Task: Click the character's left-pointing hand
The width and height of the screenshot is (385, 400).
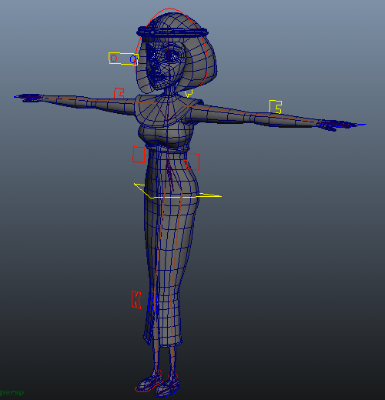Action: (x=28, y=97)
